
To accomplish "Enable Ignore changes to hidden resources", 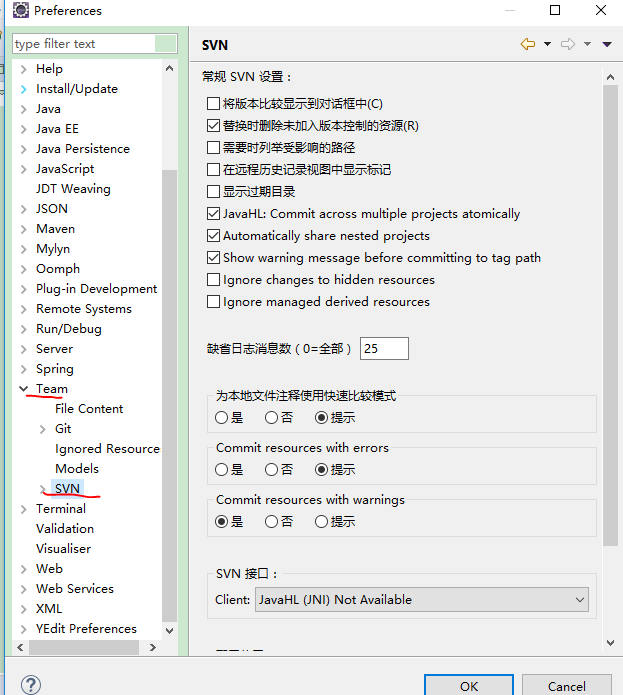I will (x=213, y=280).
